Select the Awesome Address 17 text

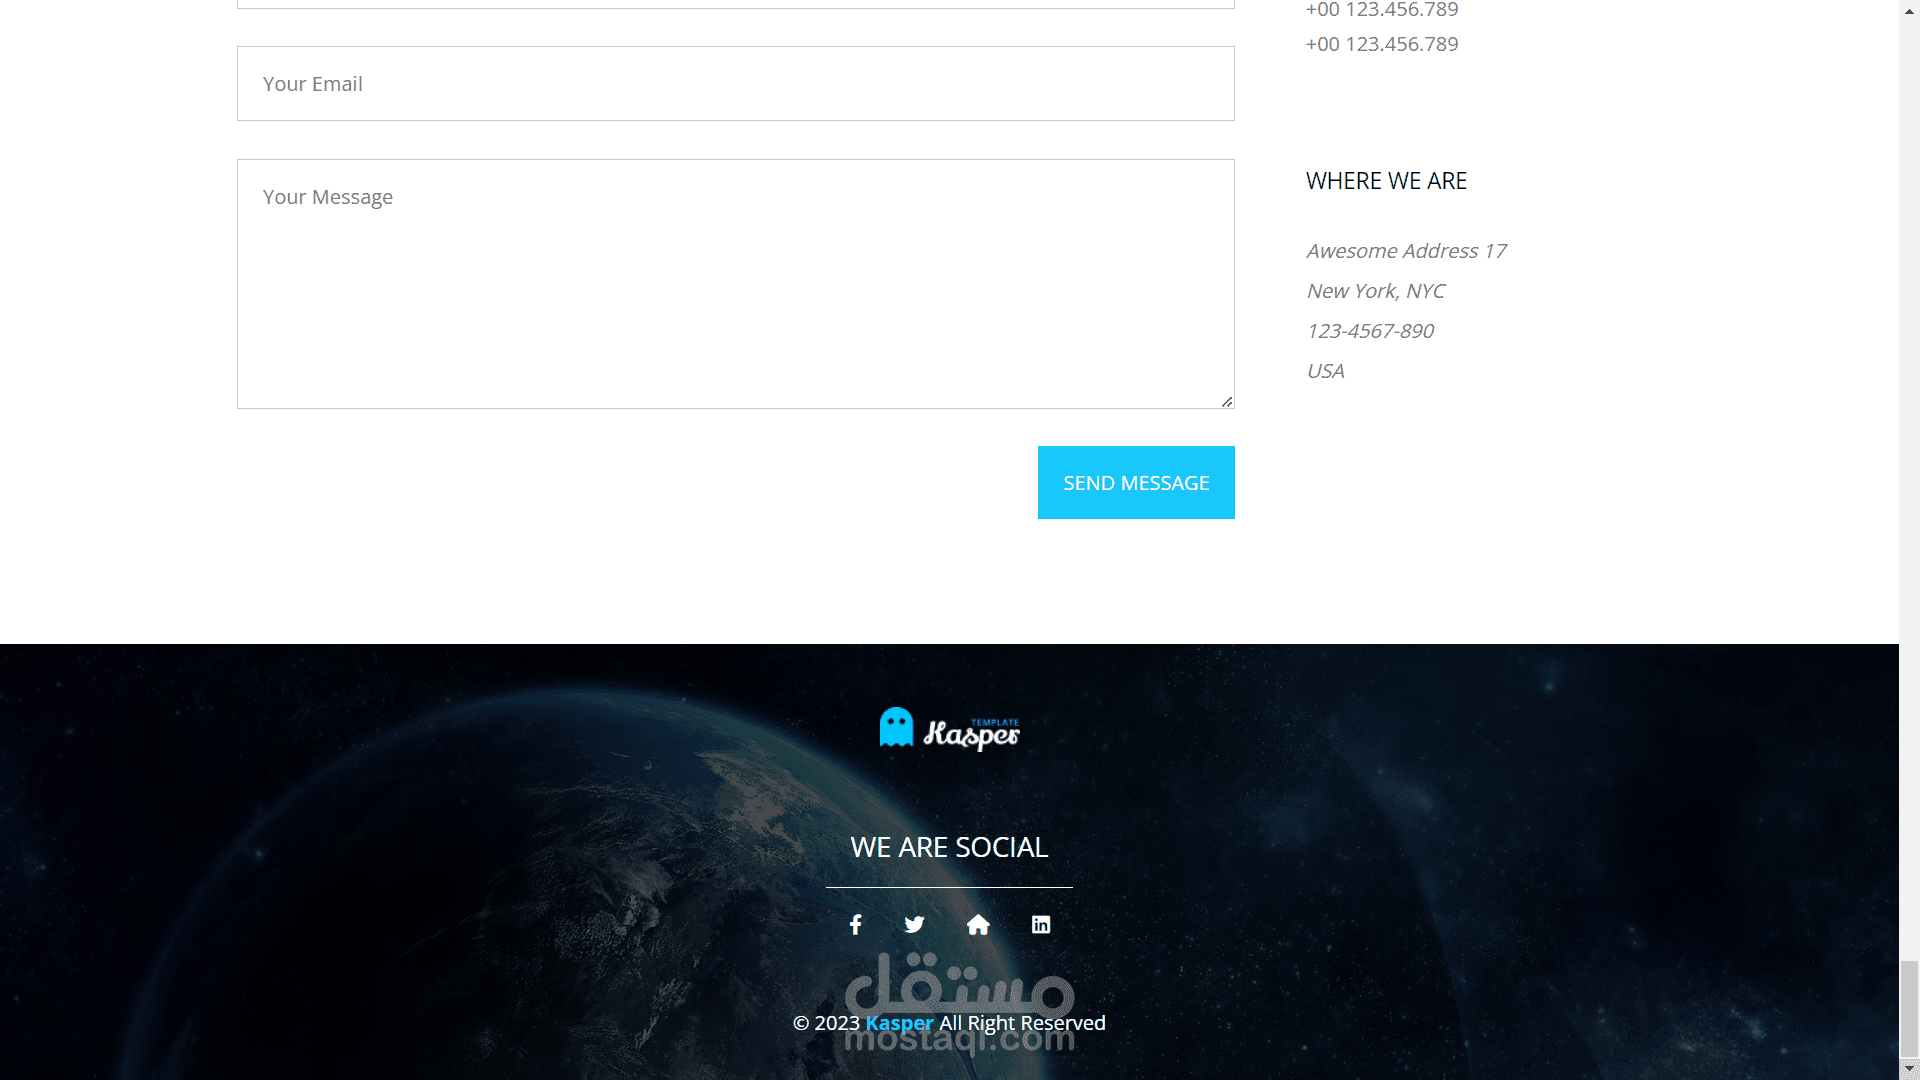coord(1406,251)
